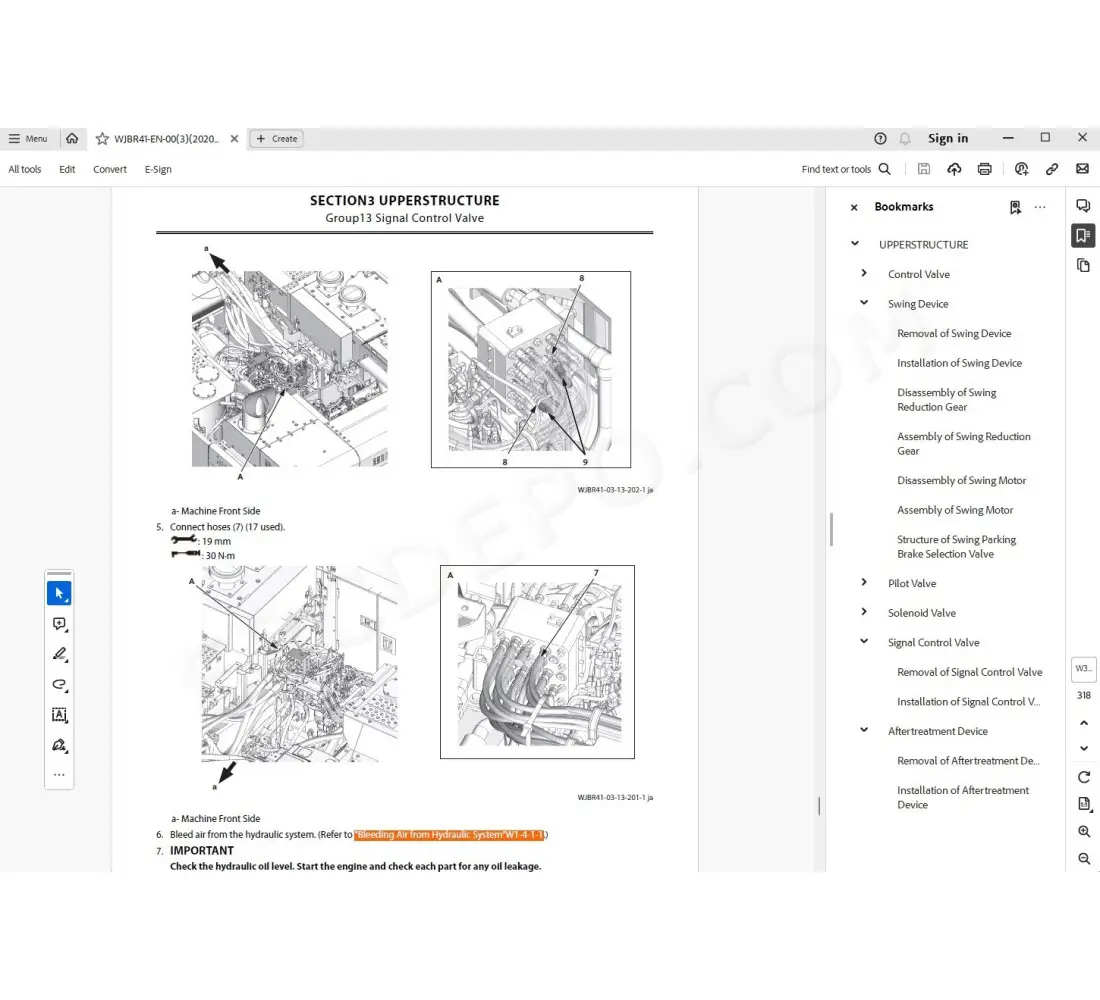This screenshot has height=1000, width=1100.
Task: Expand the Control Valve bookmark
Action: point(864,273)
